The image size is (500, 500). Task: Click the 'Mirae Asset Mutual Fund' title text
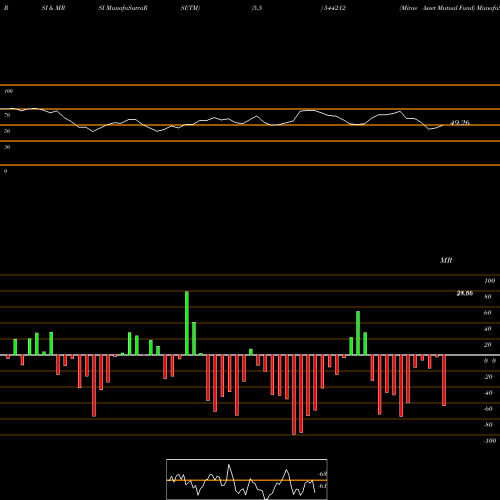[437, 8]
